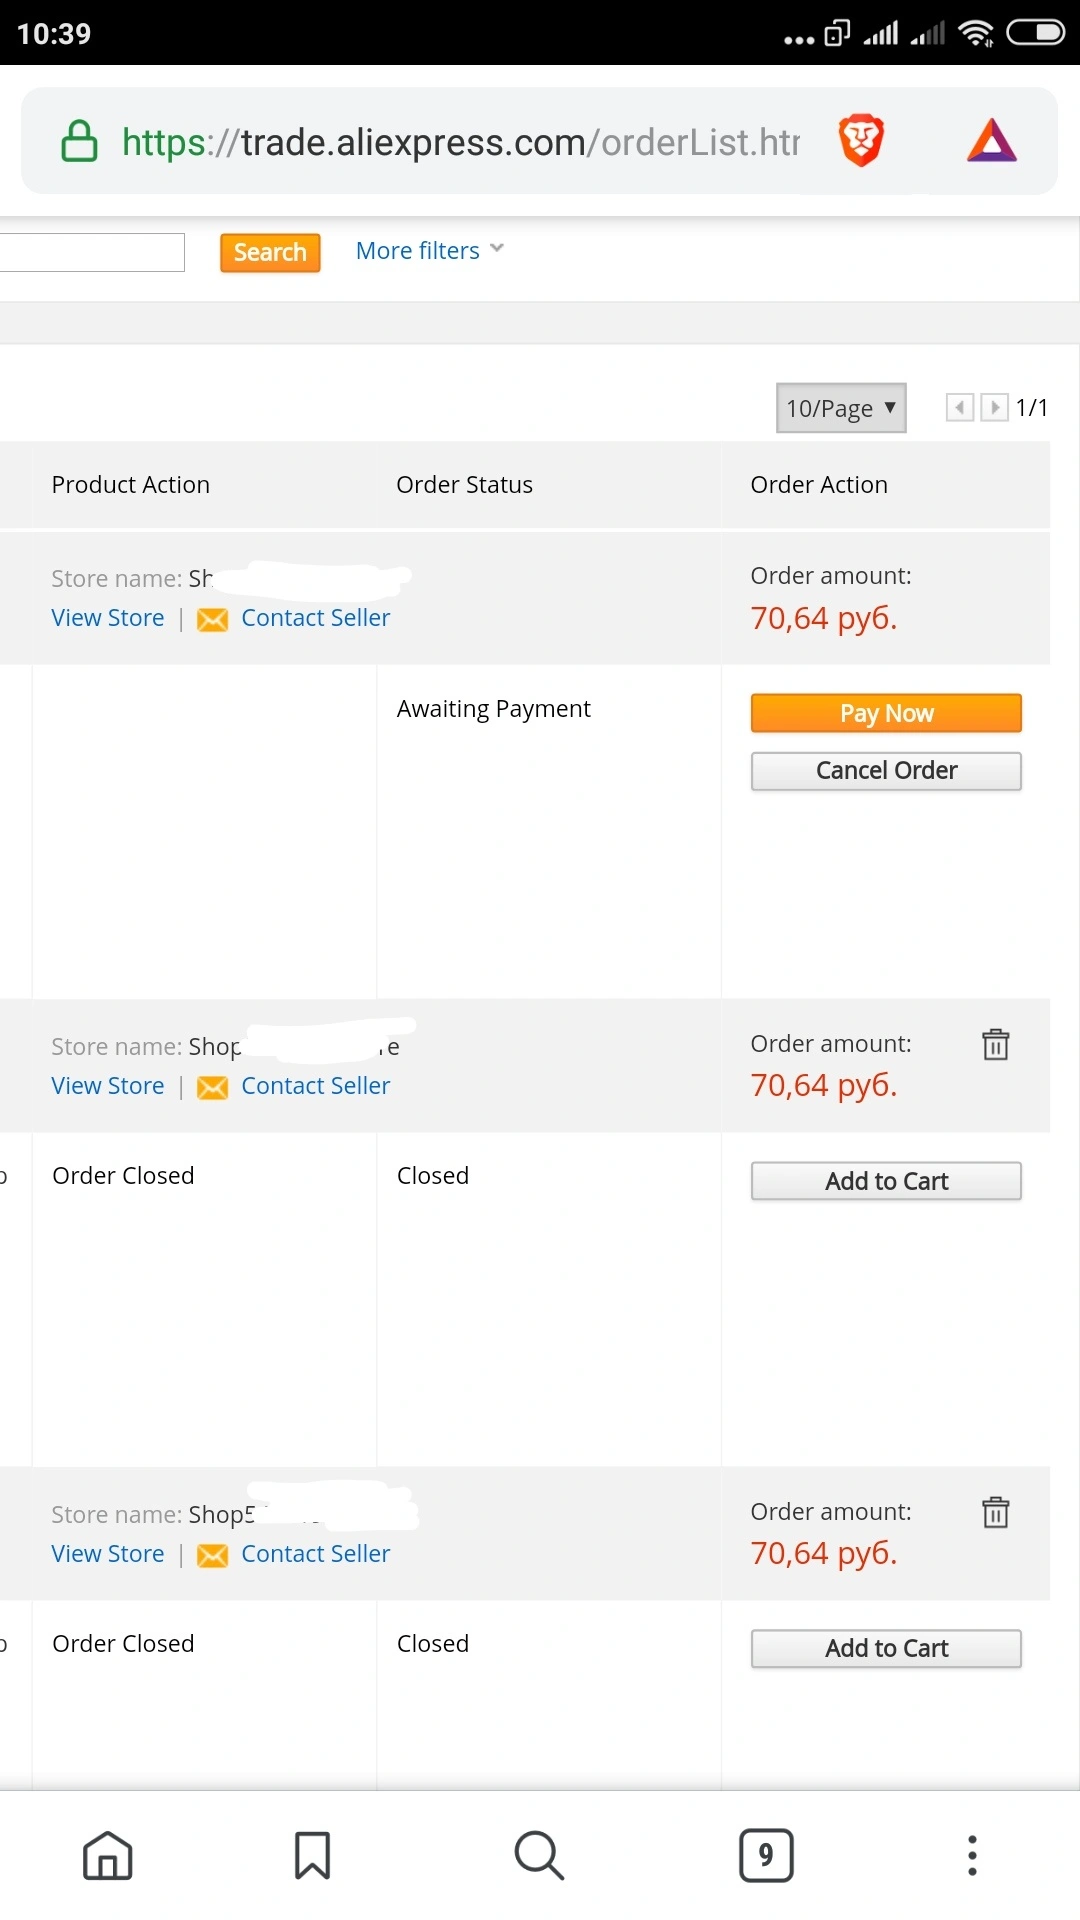Go to browser home page
Viewport: 1080px width, 1920px height.
coord(108,1856)
